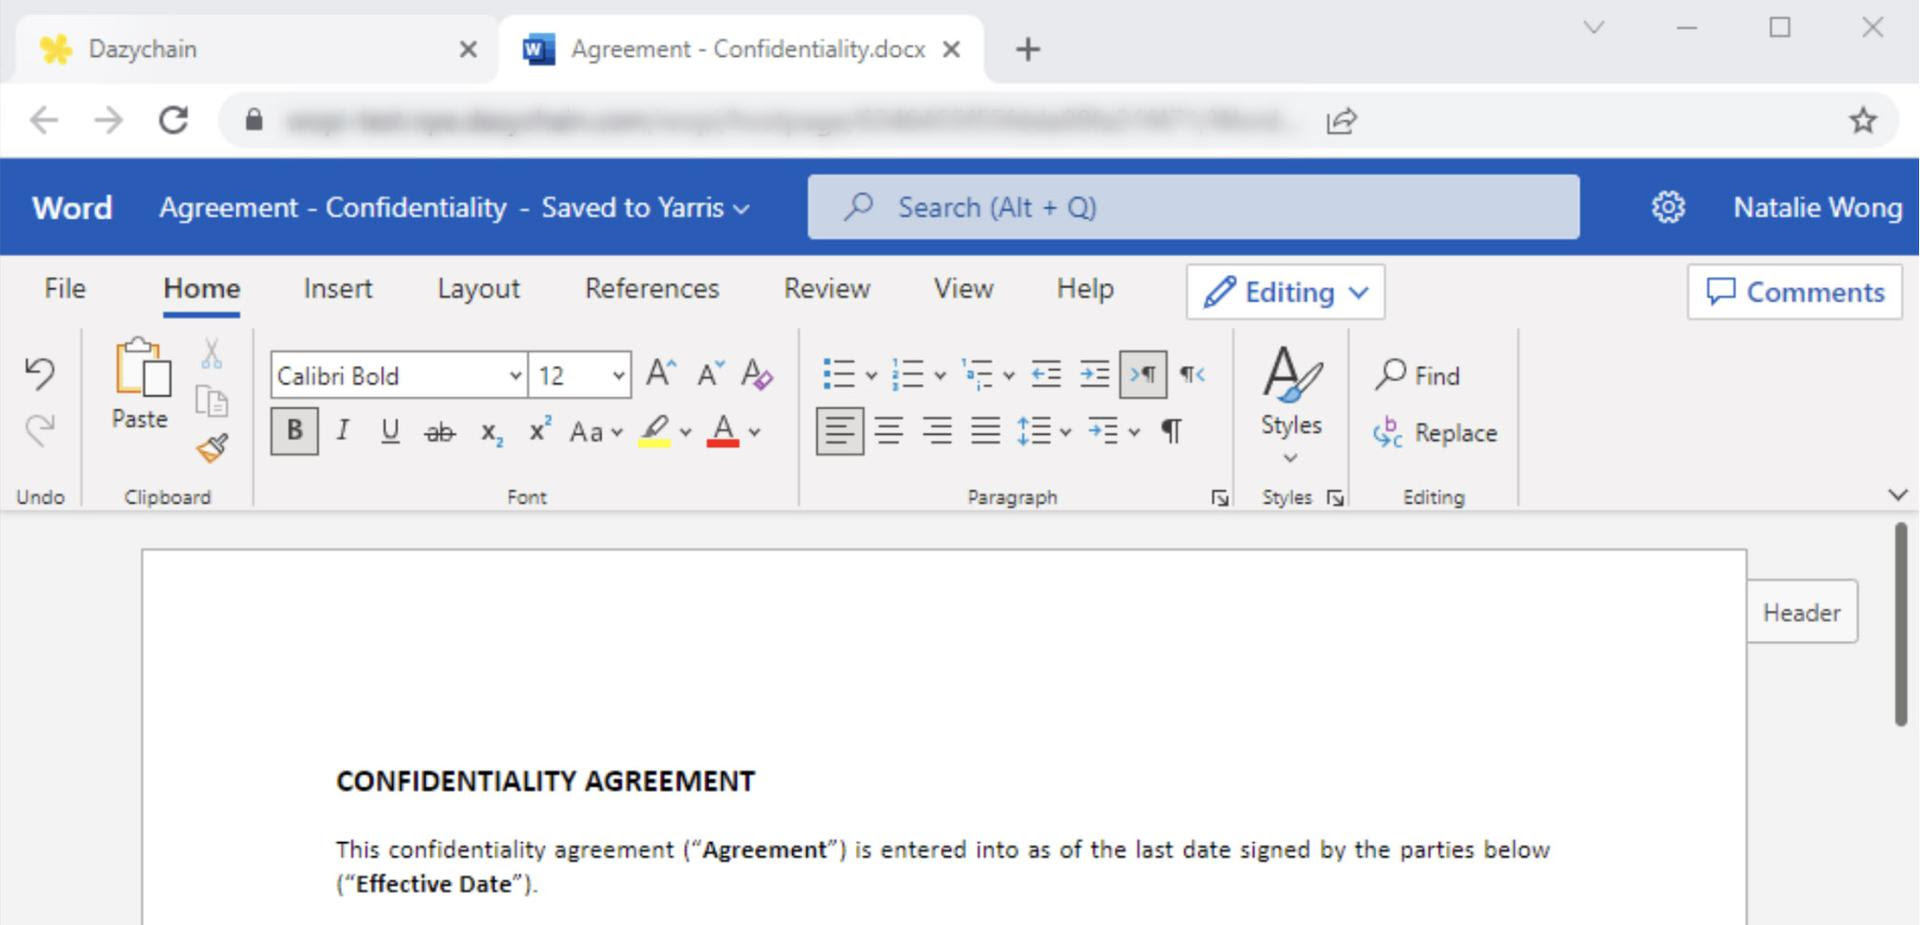
Task: Toggle Show paragraph marks button
Action: (x=1171, y=431)
